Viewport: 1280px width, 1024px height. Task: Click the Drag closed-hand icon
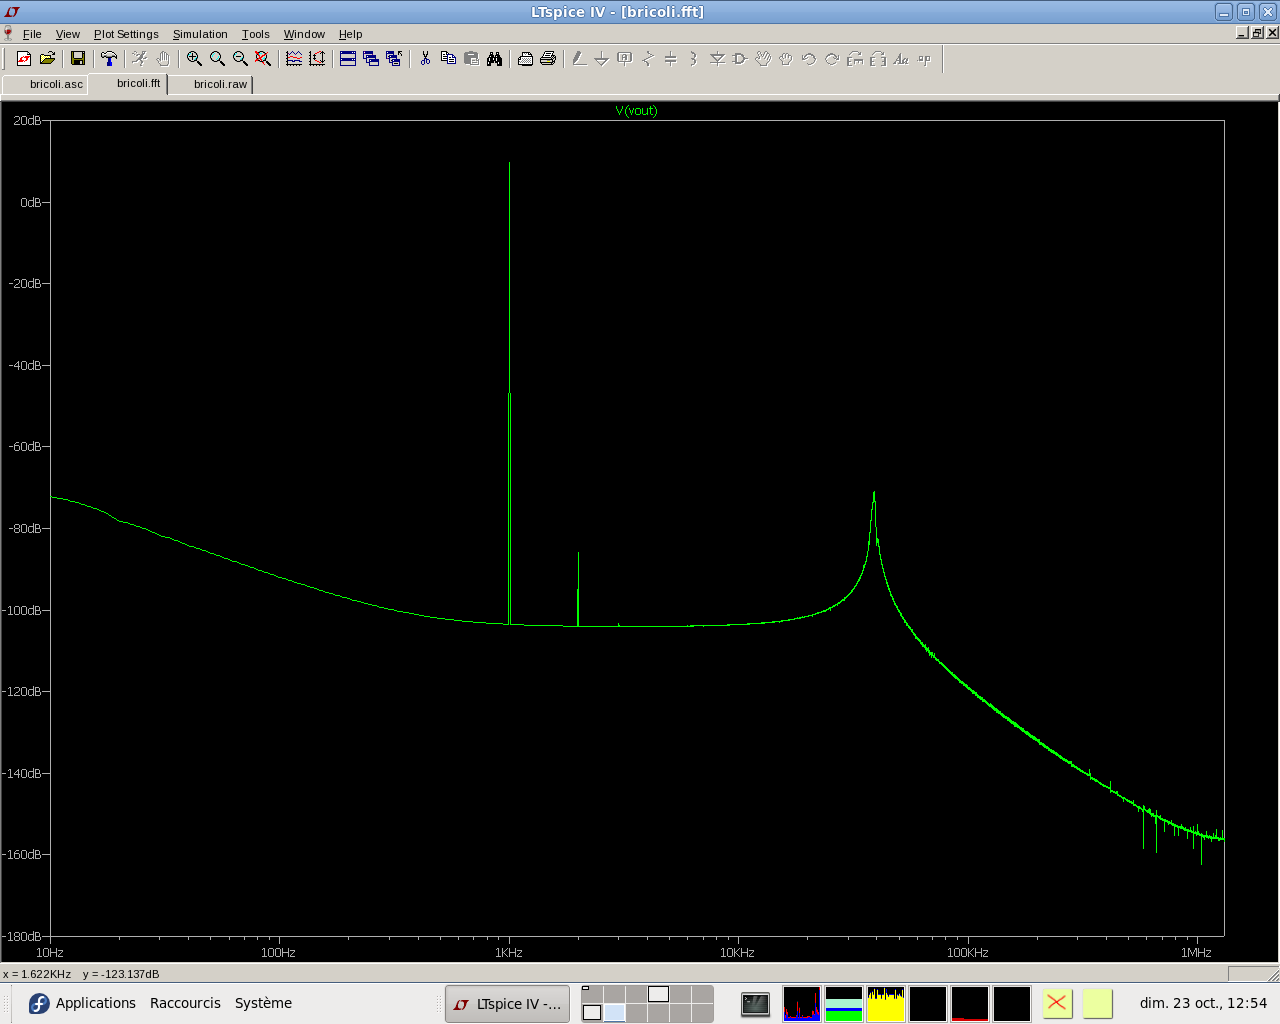pos(786,59)
